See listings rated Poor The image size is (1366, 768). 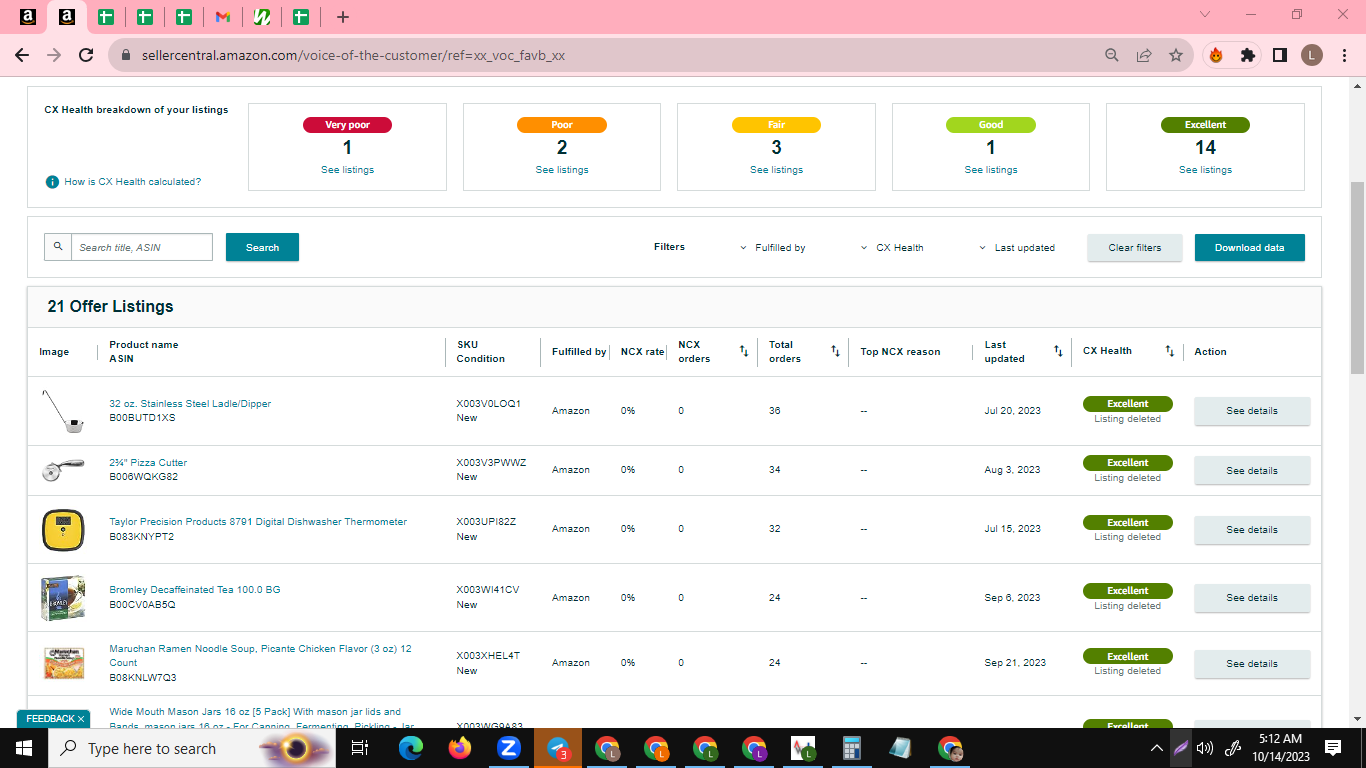(562, 170)
